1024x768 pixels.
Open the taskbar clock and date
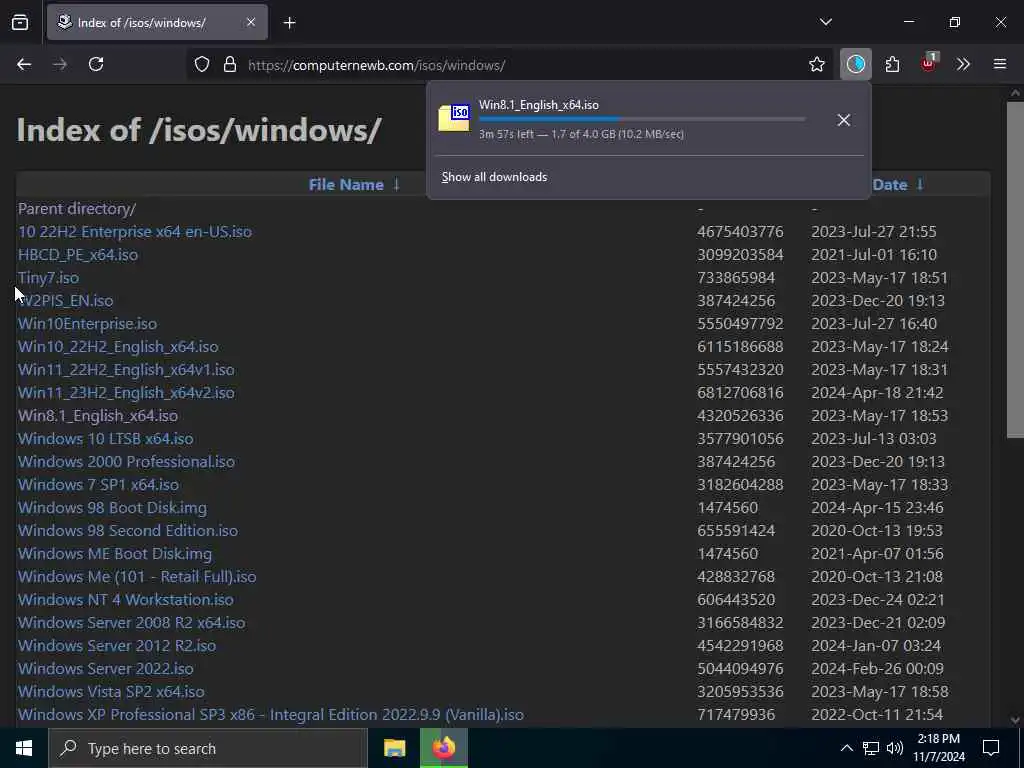(x=939, y=748)
